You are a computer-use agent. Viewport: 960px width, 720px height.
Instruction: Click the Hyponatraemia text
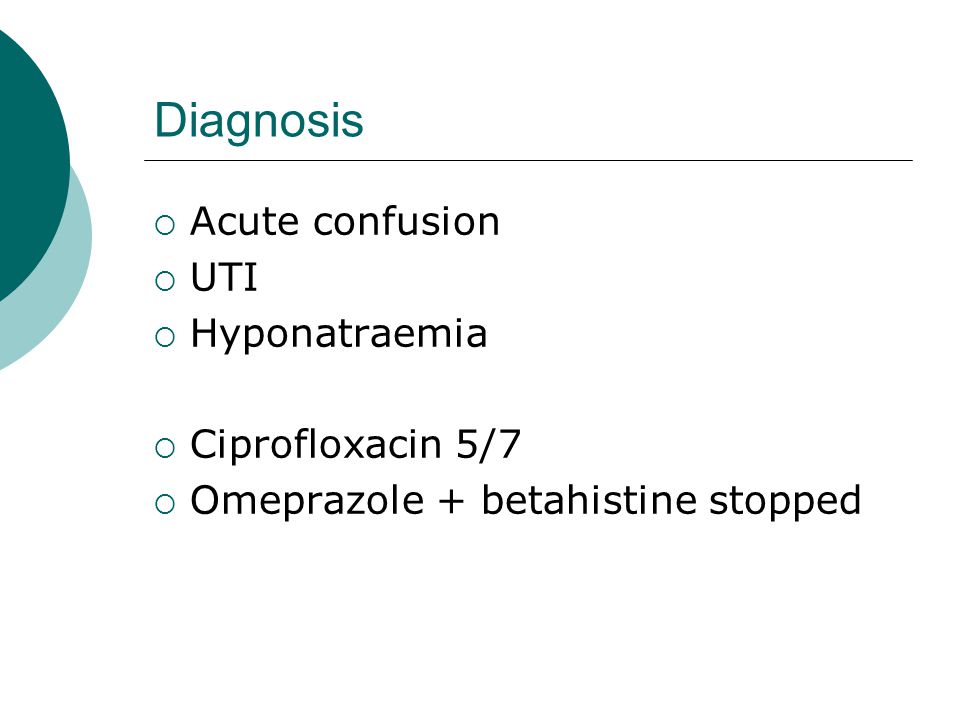click(x=339, y=335)
